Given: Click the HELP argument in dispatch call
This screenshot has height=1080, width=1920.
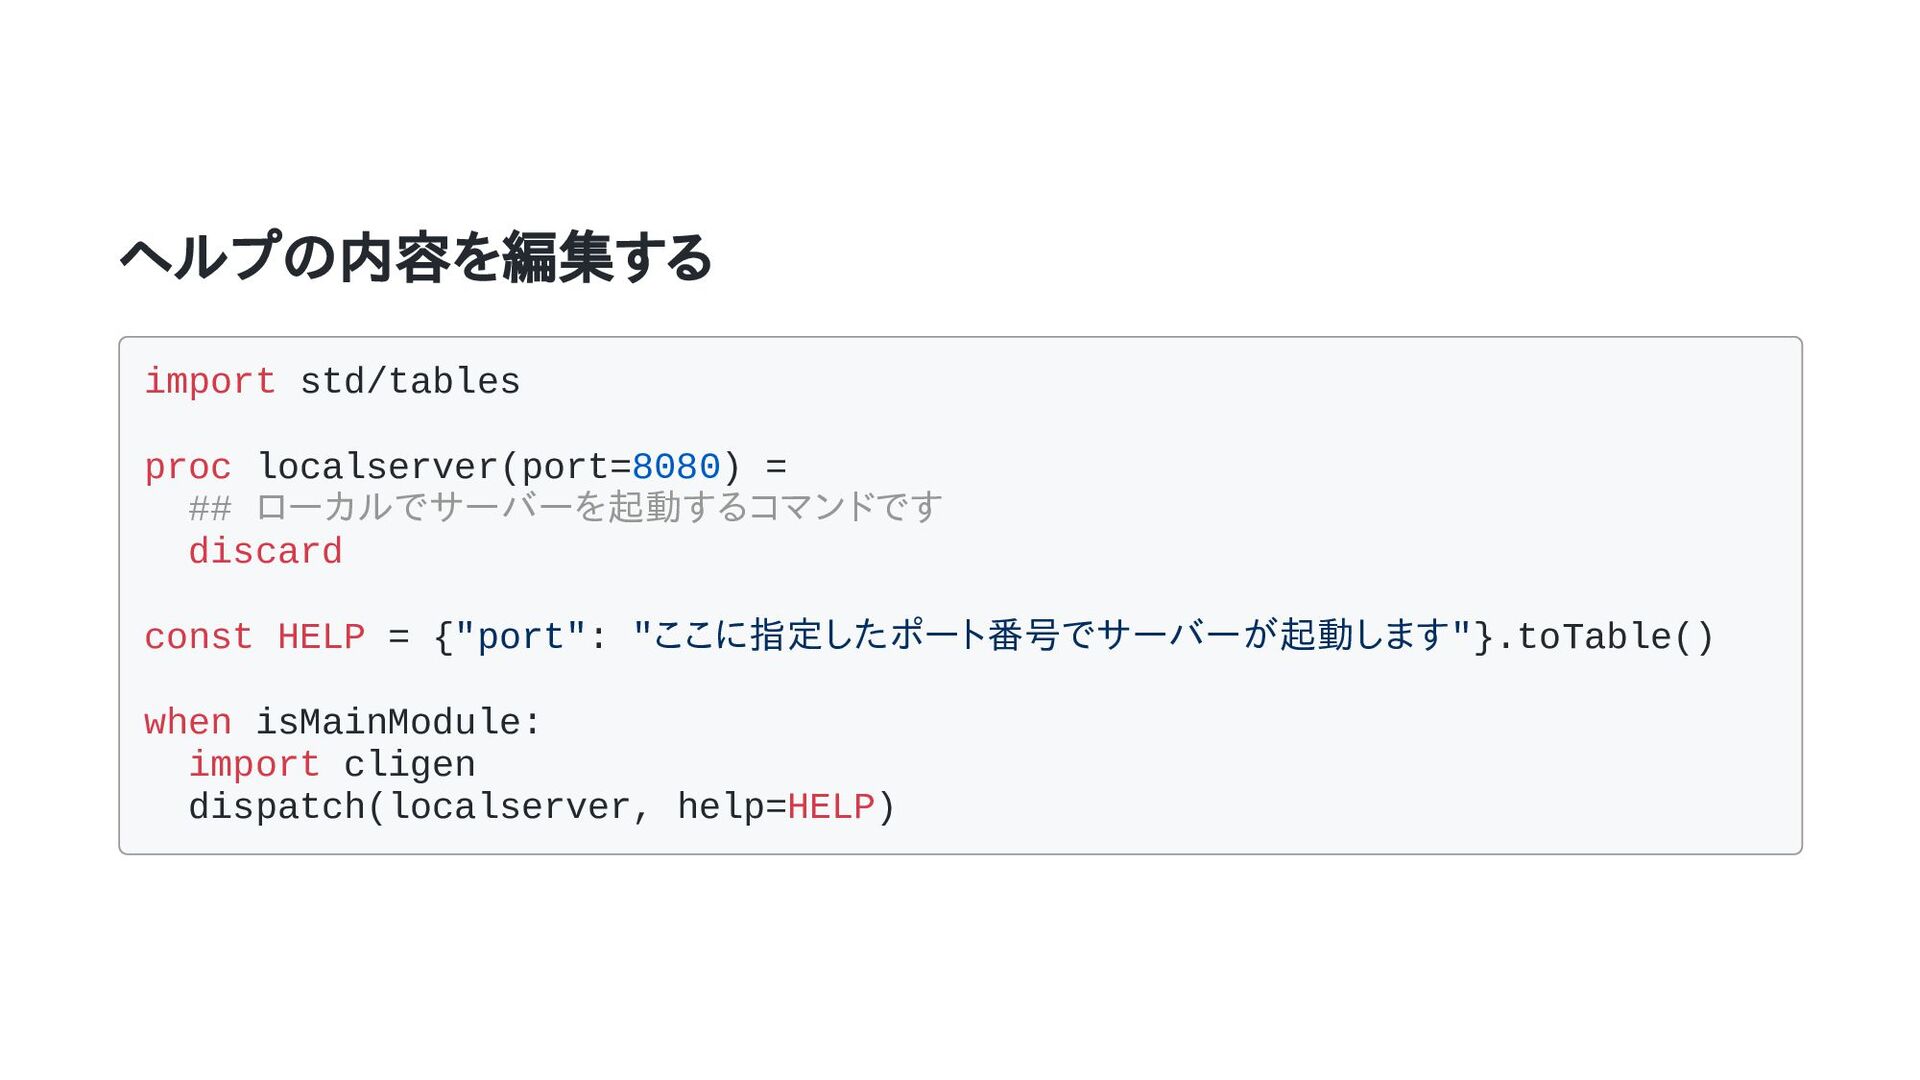Looking at the screenshot, I should point(831,807).
